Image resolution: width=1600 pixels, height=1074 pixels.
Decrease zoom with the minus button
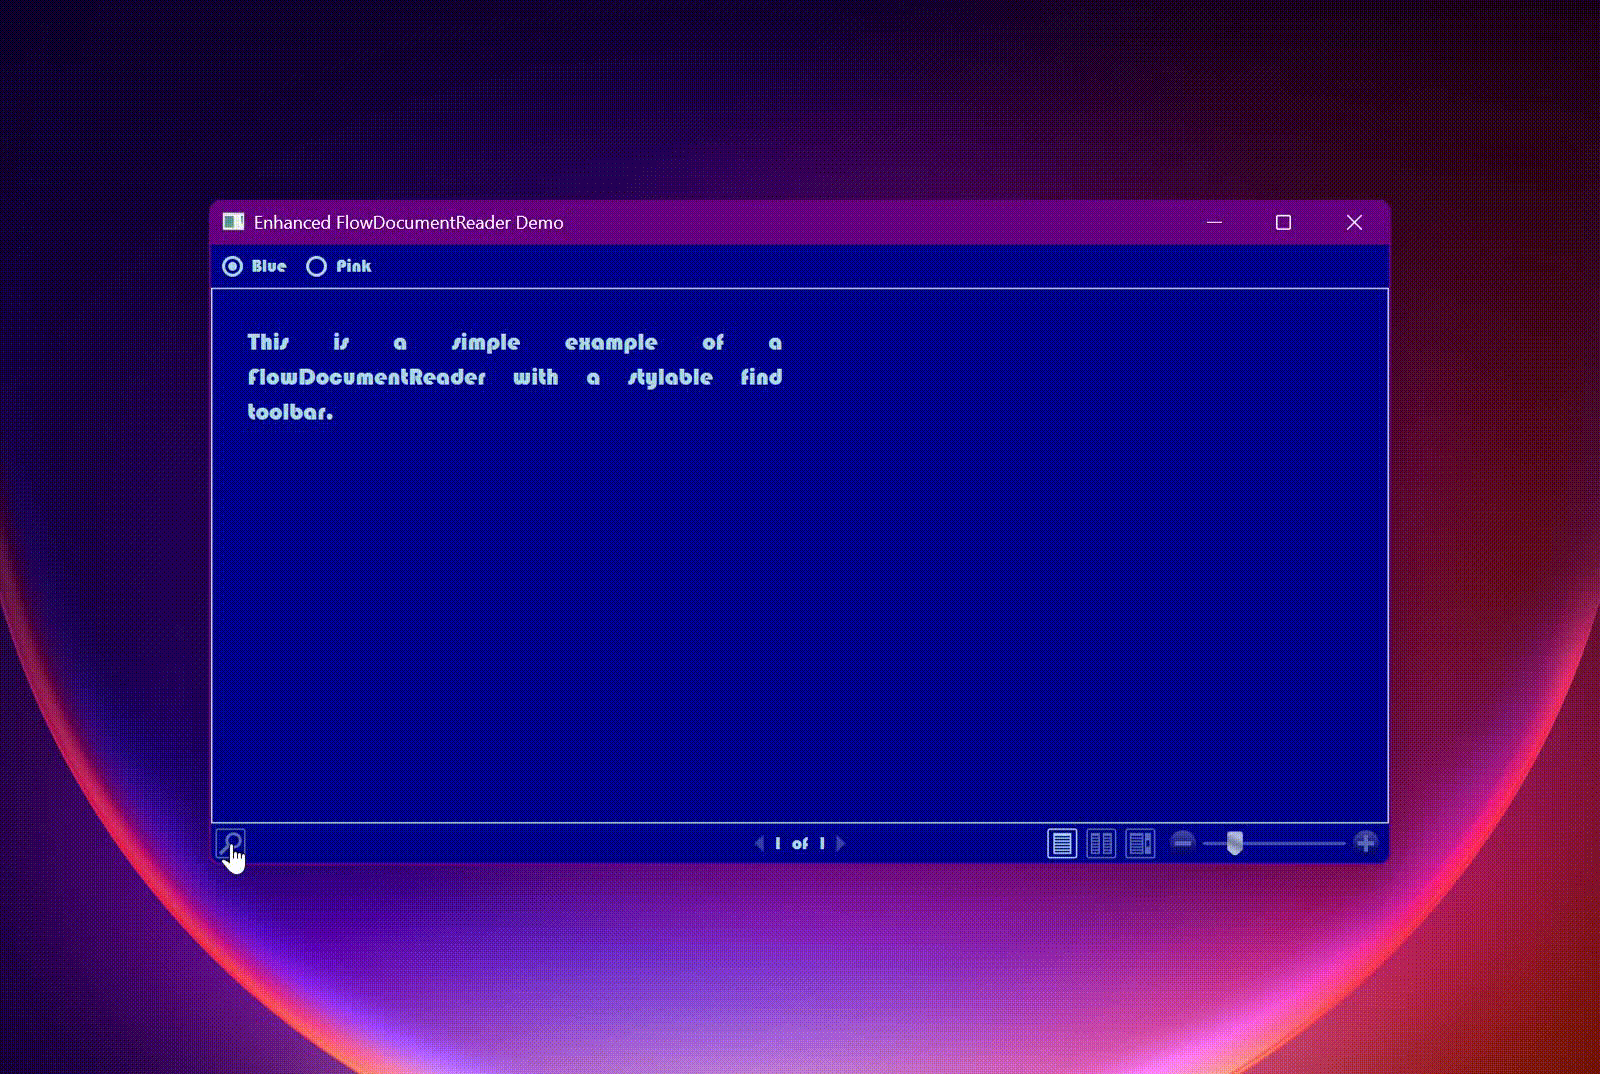pyautogui.click(x=1182, y=842)
